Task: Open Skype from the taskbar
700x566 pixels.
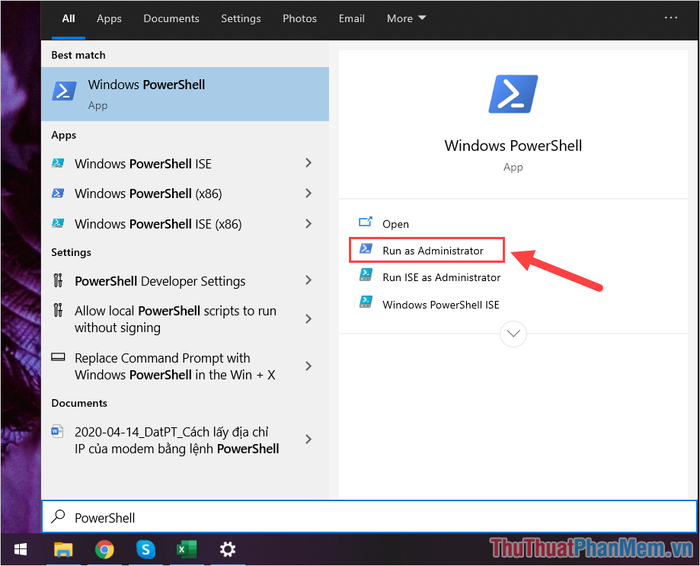Action: click(x=146, y=549)
